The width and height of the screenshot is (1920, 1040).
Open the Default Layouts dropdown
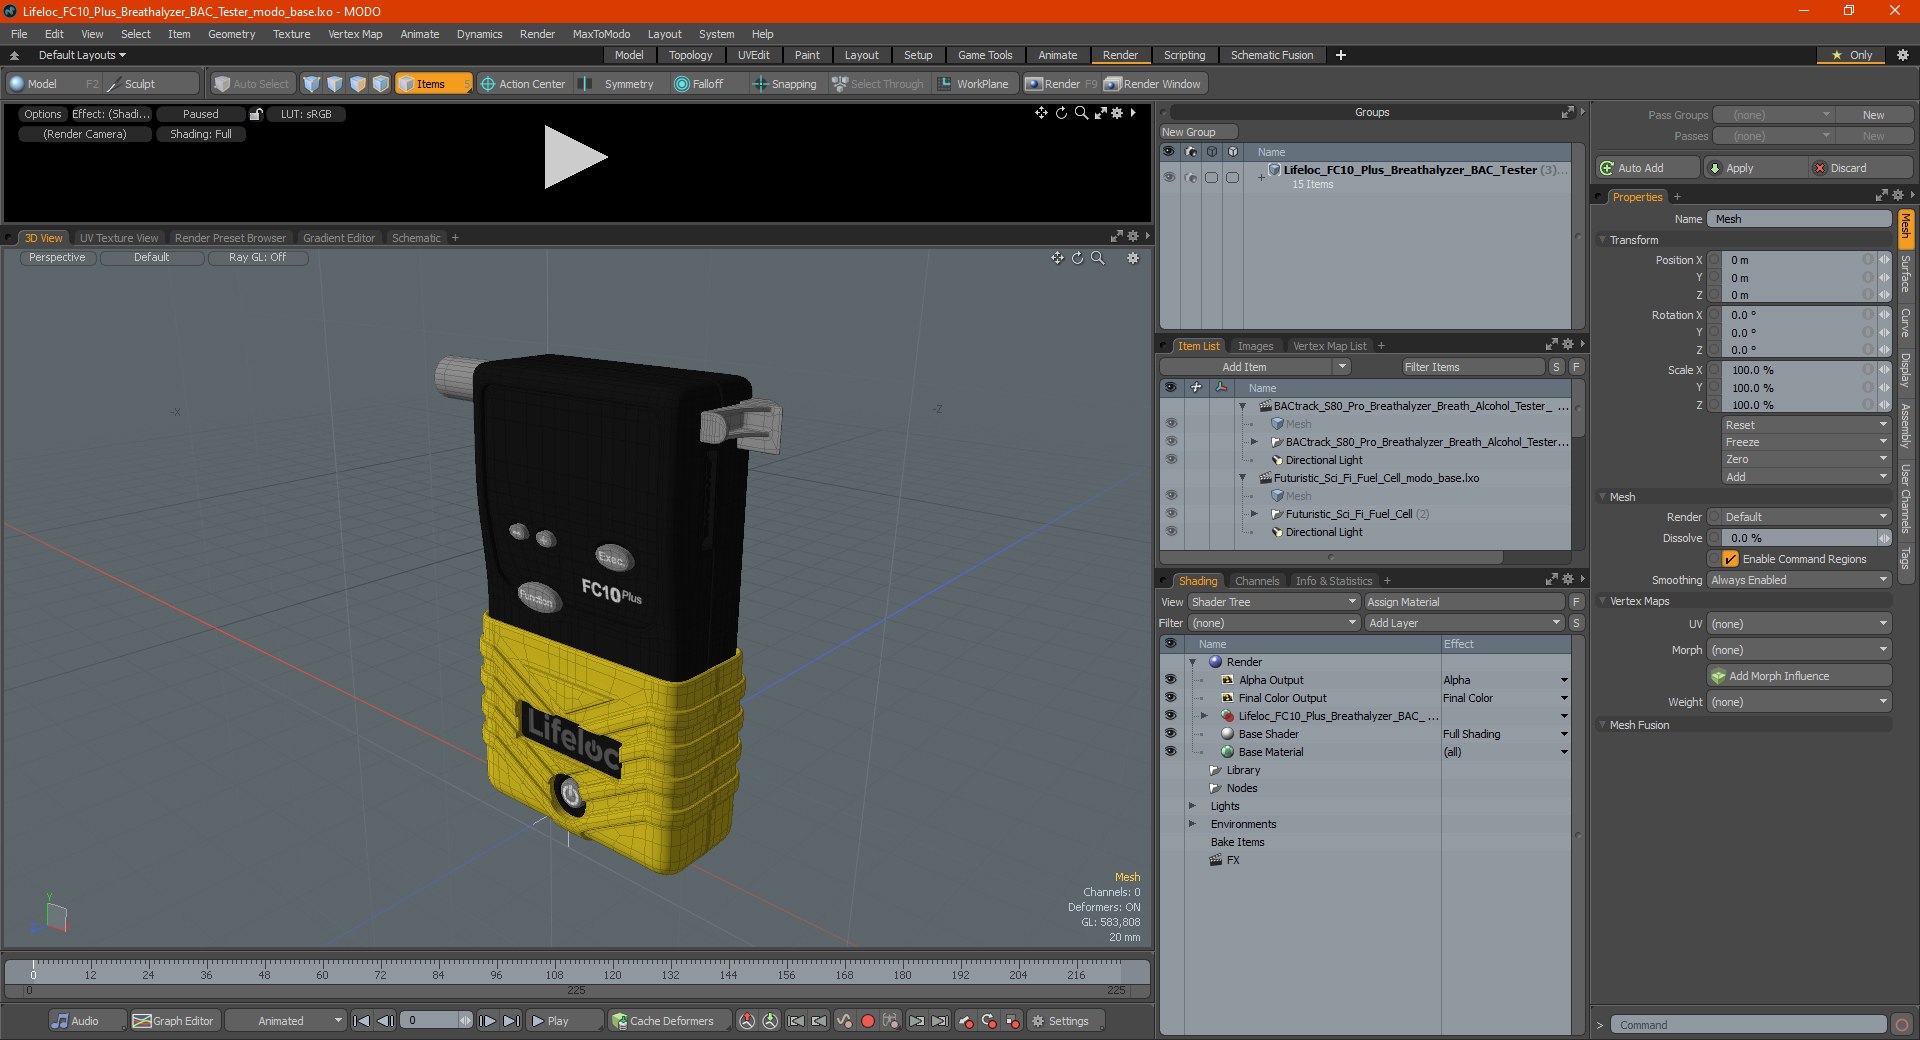click(x=83, y=55)
